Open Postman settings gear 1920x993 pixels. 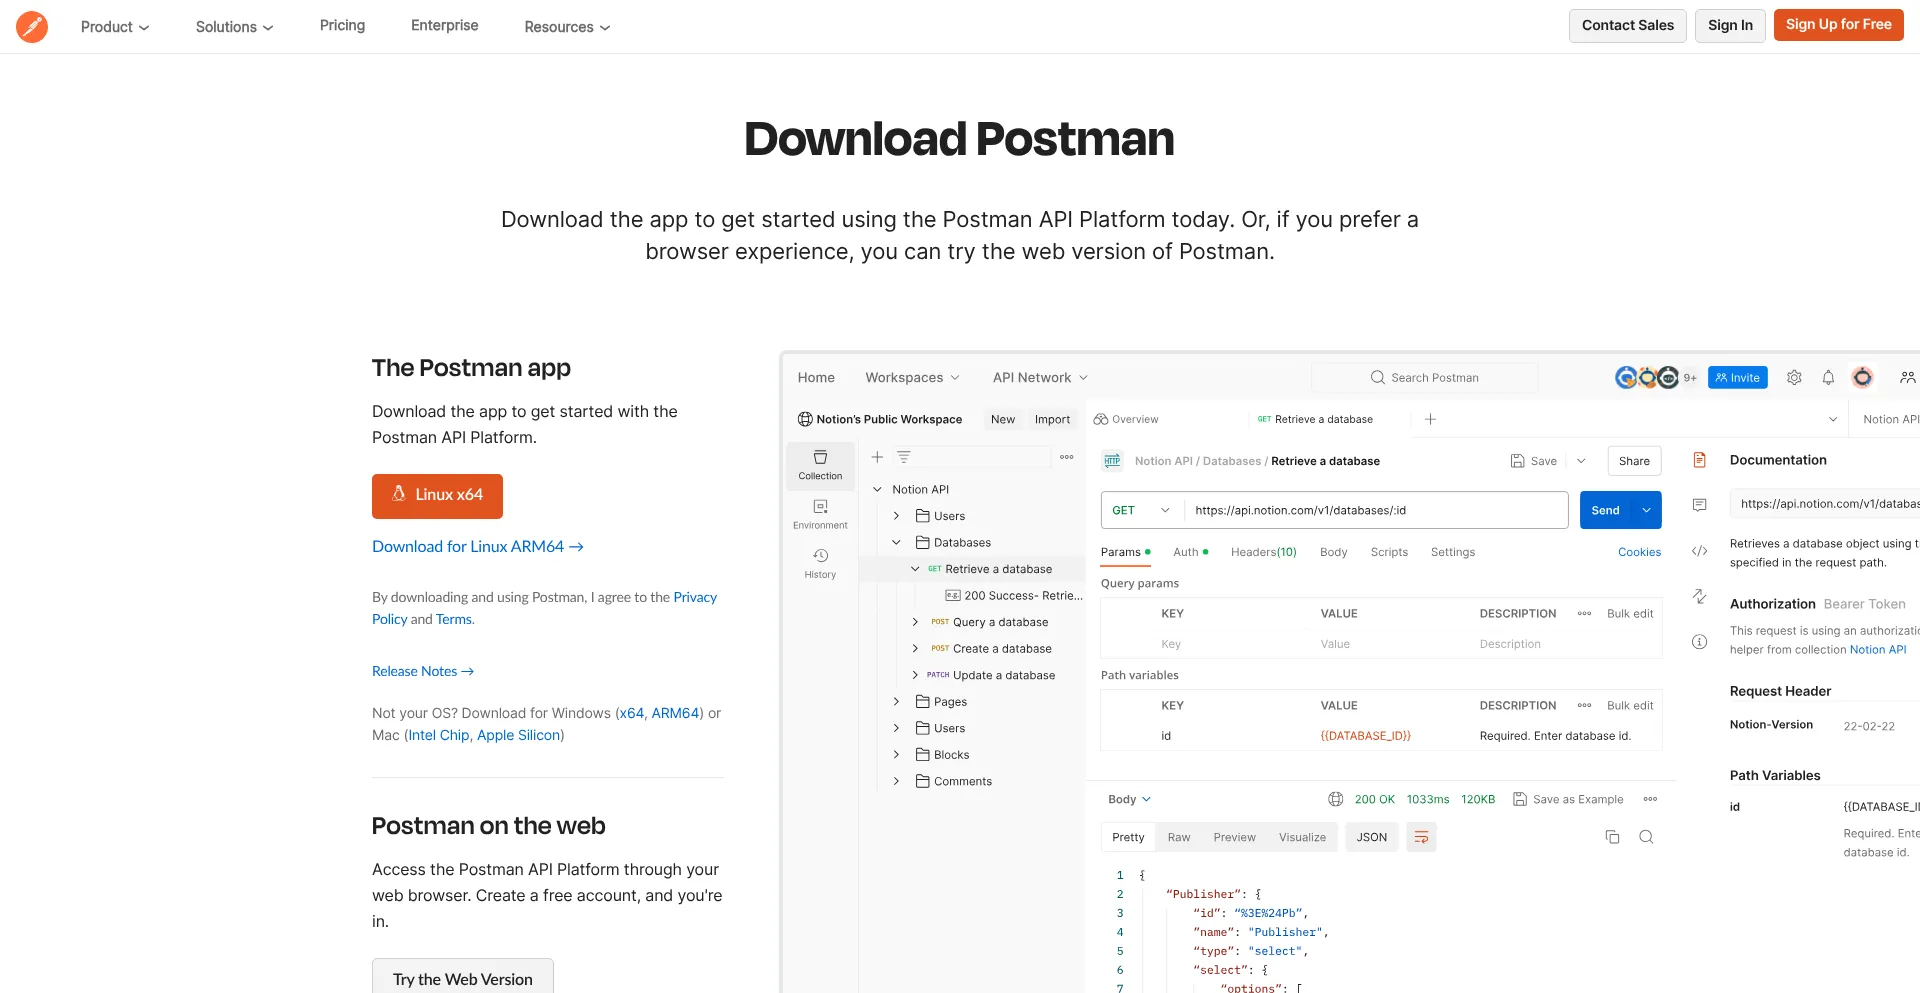click(1793, 377)
